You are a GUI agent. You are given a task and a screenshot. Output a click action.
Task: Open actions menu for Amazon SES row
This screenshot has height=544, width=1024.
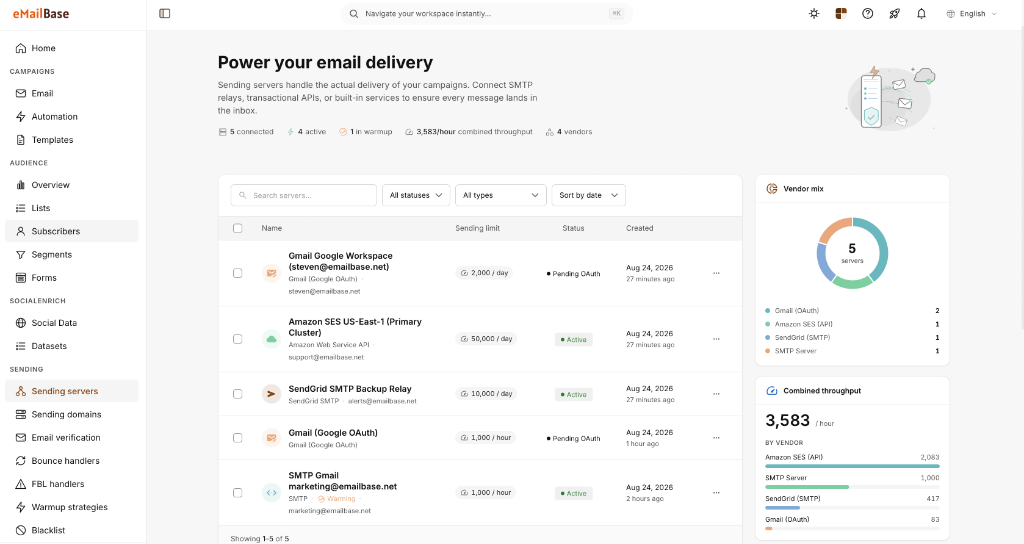[x=716, y=339]
